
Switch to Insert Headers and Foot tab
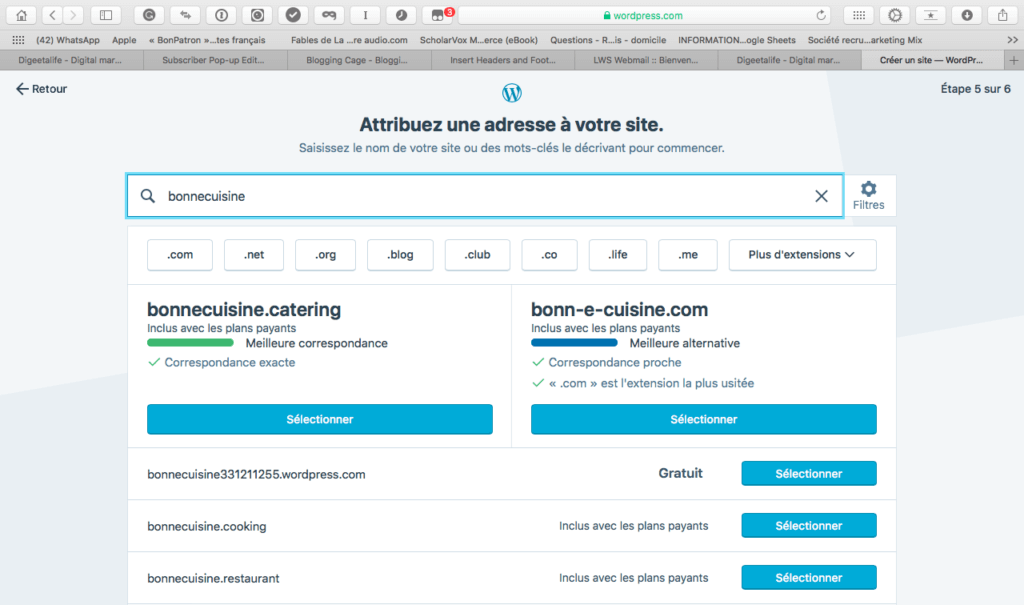click(x=502, y=60)
